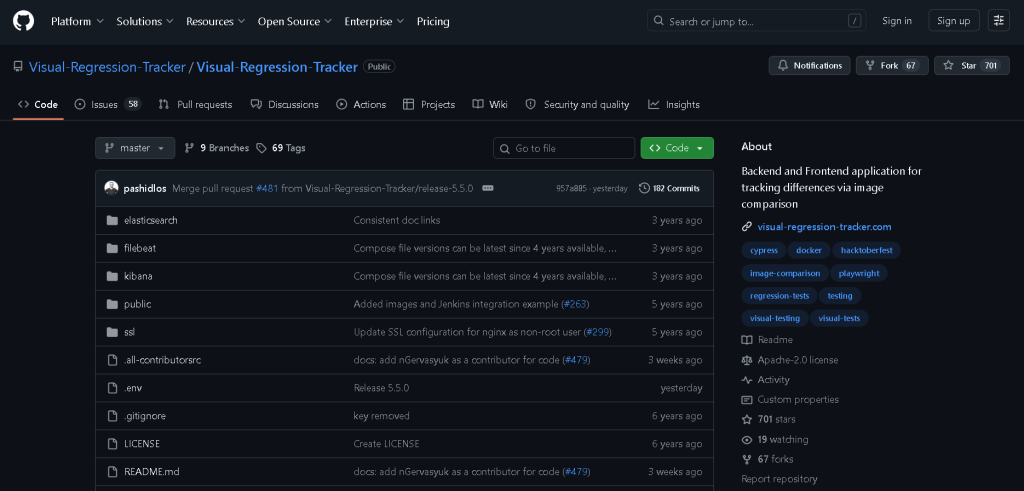1024x491 pixels.
Task: Open the Wiki tab
Action: [490, 104]
